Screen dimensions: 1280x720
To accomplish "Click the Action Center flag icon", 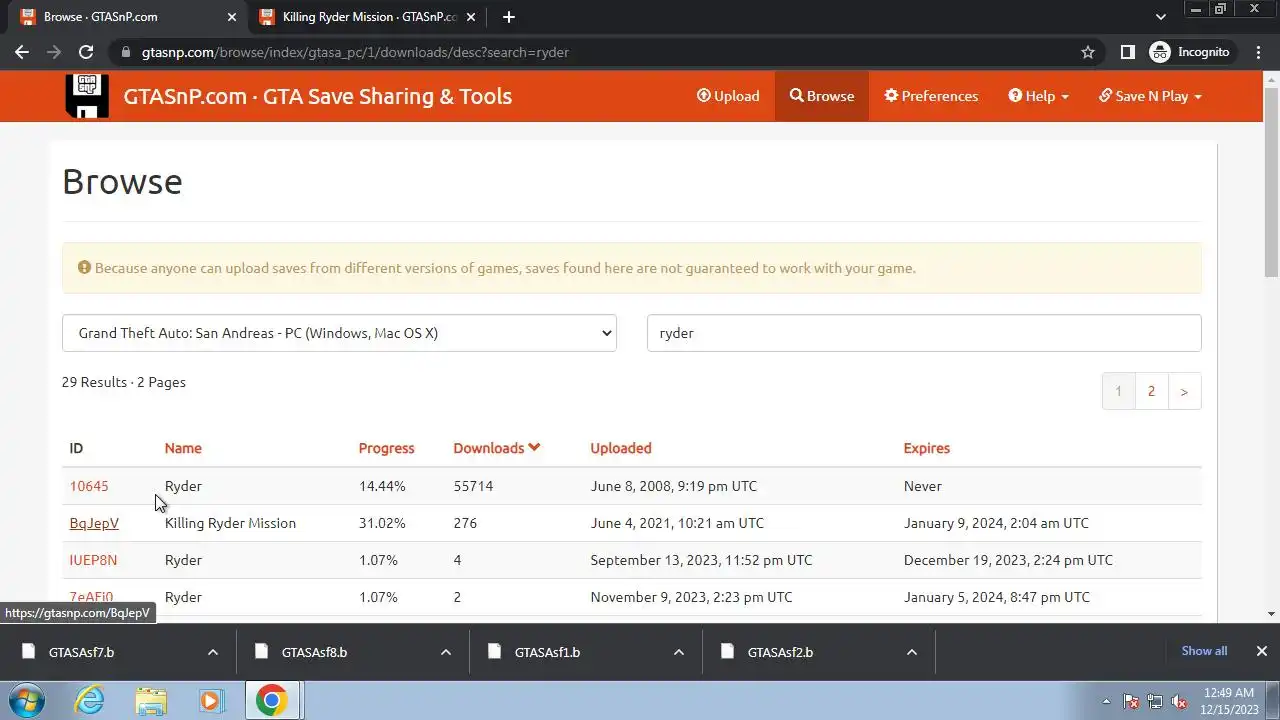I will pyautogui.click(x=1131, y=701).
